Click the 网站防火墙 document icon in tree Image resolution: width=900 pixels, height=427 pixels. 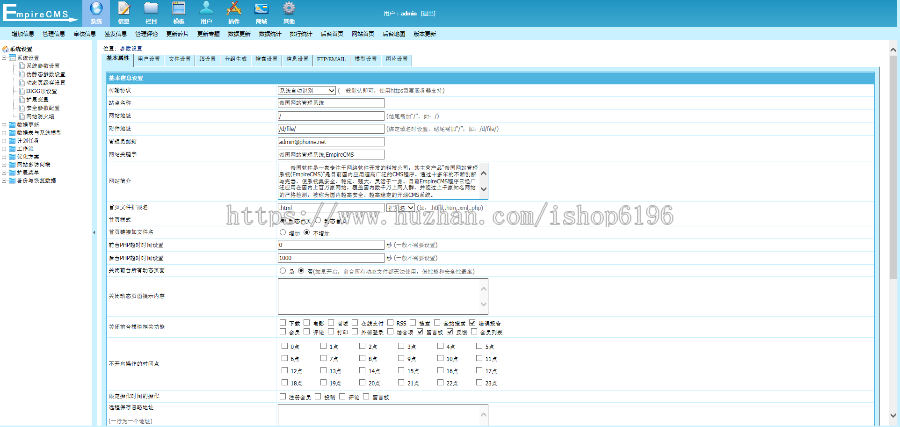point(22,116)
